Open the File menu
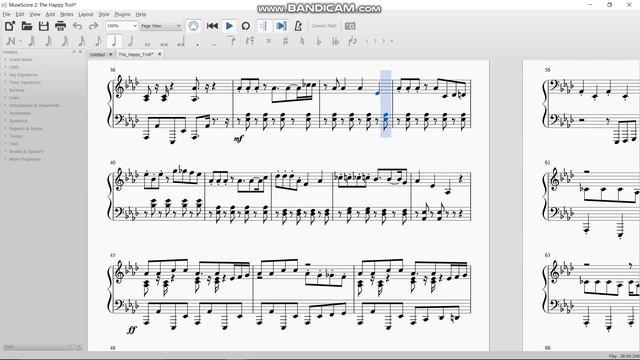 (x=7, y=14)
